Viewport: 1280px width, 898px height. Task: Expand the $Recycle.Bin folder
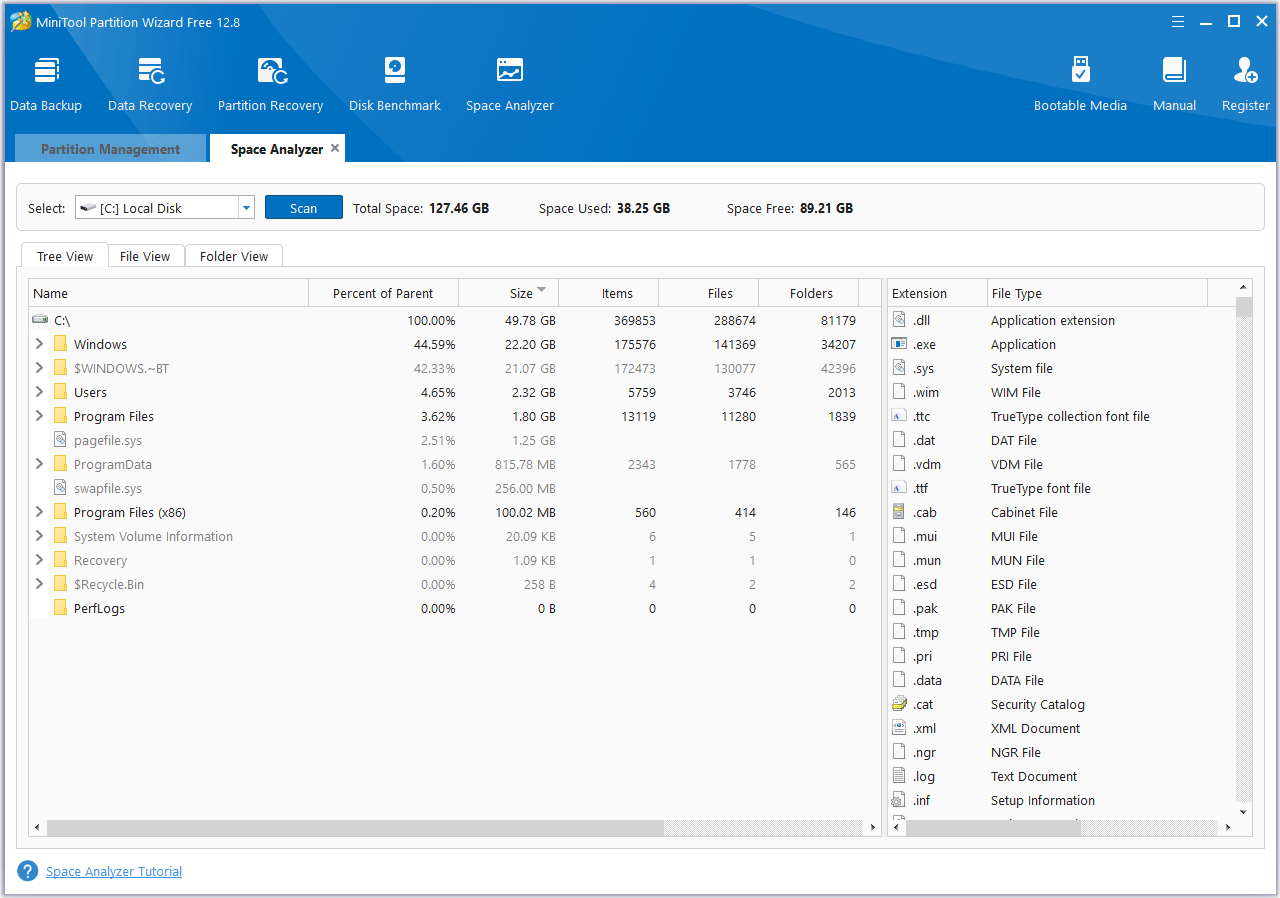click(39, 584)
